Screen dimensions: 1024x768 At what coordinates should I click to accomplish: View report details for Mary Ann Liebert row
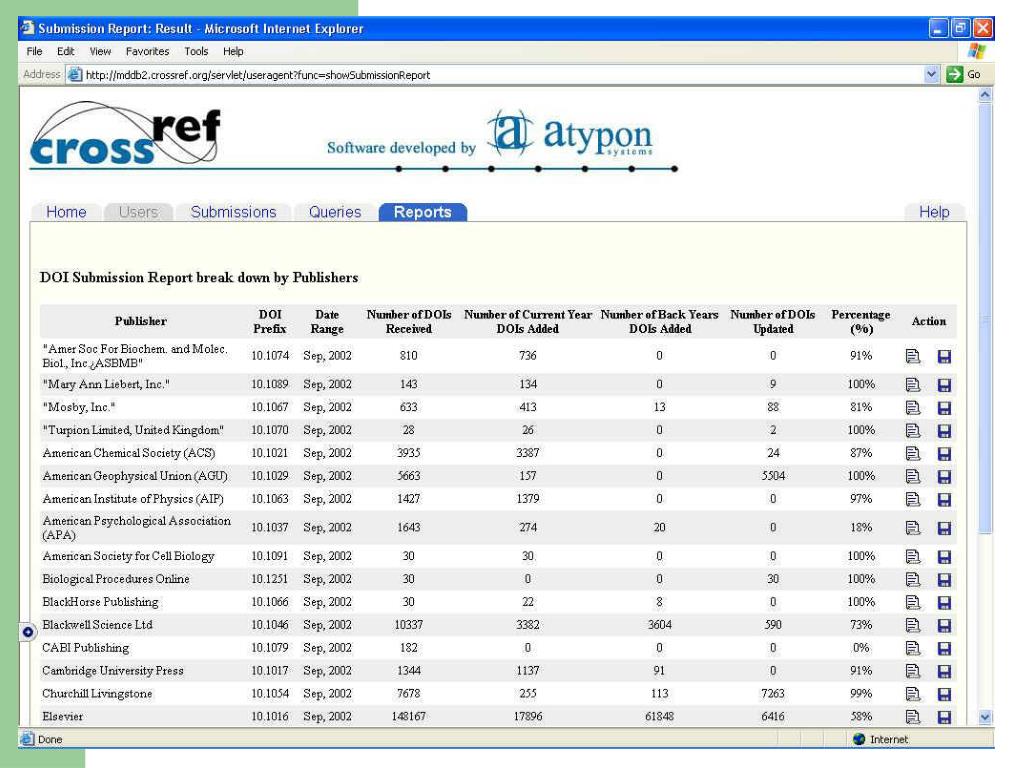[912, 385]
